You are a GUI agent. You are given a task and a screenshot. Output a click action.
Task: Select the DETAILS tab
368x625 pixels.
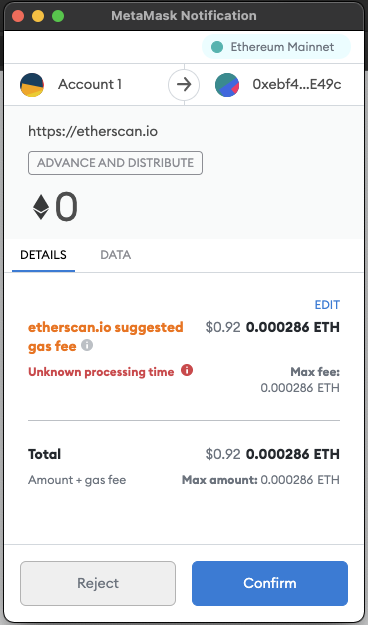pos(43,255)
